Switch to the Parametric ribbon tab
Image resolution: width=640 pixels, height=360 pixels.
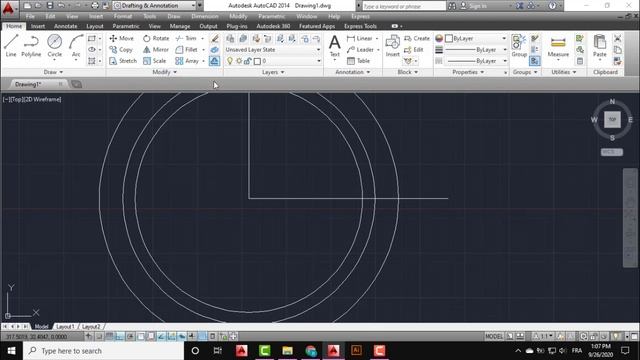(x=126, y=26)
